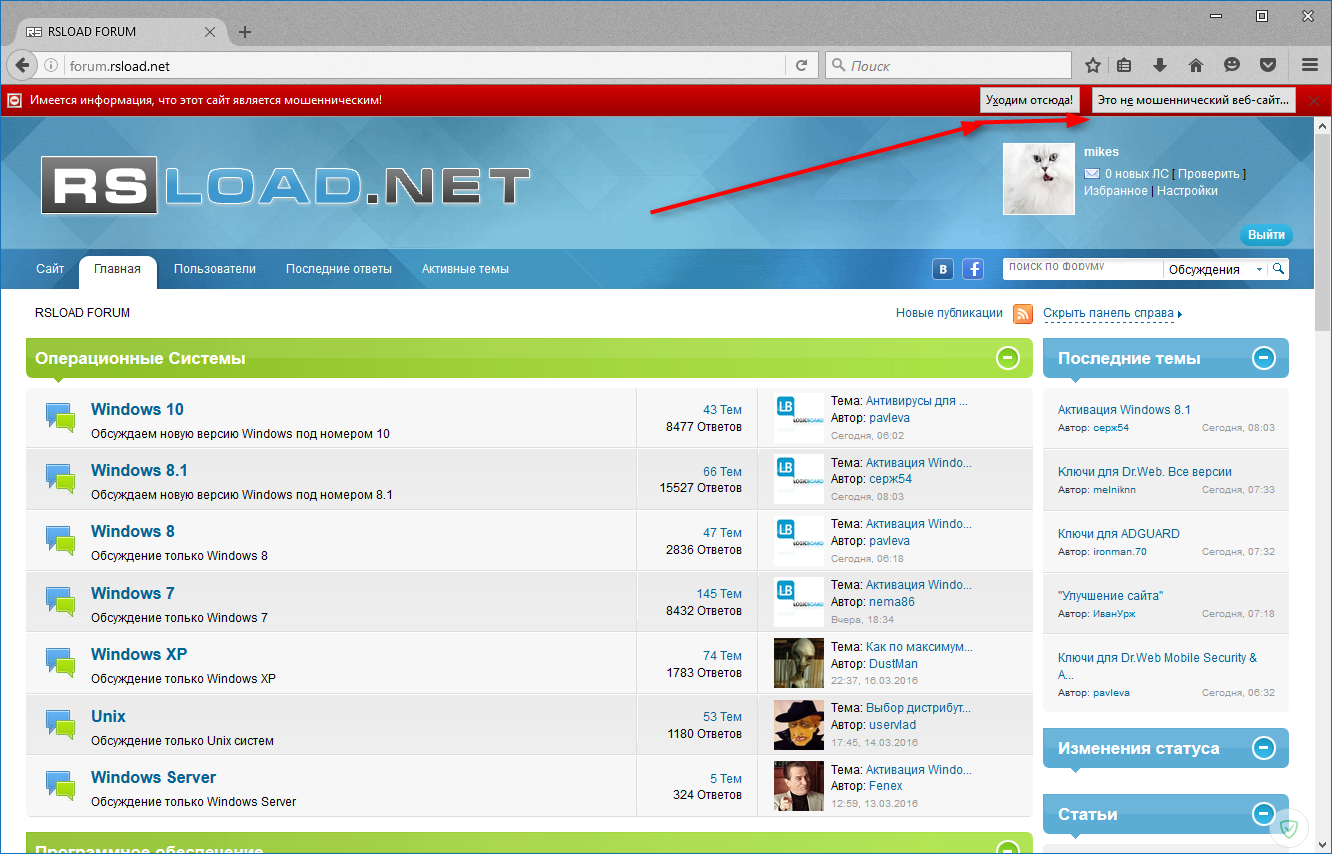Click the Выйти logout button
Image resolution: width=1332 pixels, height=854 pixels.
click(x=1266, y=235)
